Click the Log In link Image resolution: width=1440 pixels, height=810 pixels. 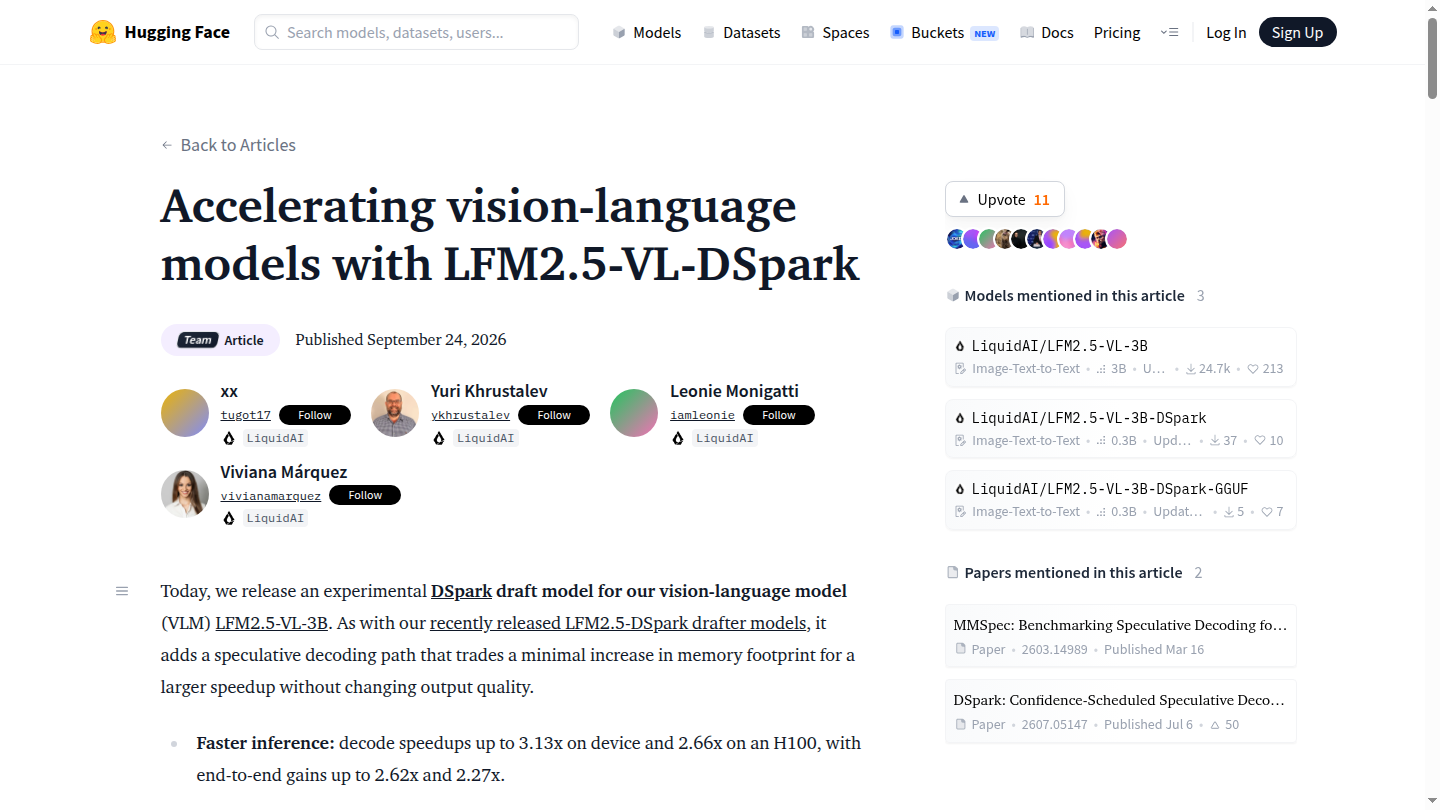point(1226,32)
